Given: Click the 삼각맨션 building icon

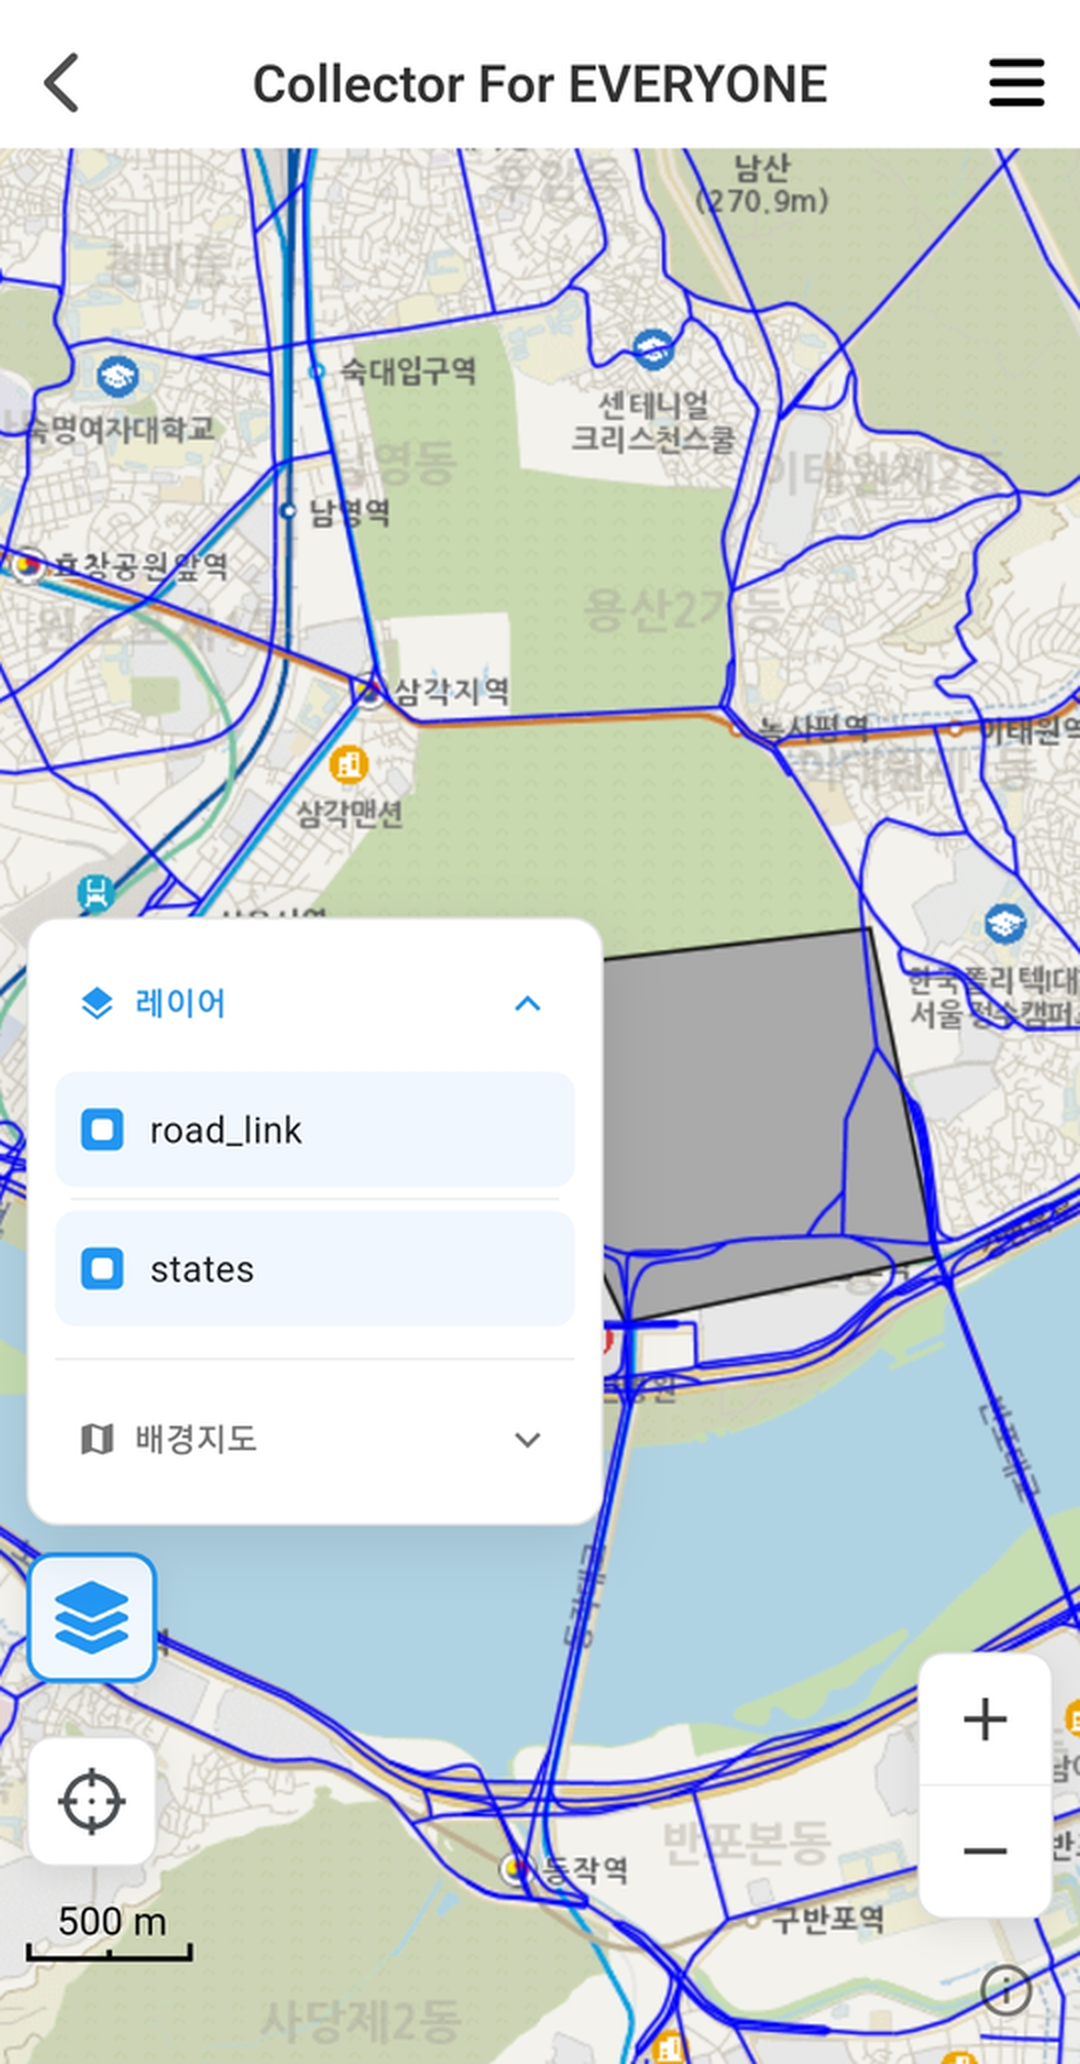Looking at the screenshot, I should coord(349,766).
